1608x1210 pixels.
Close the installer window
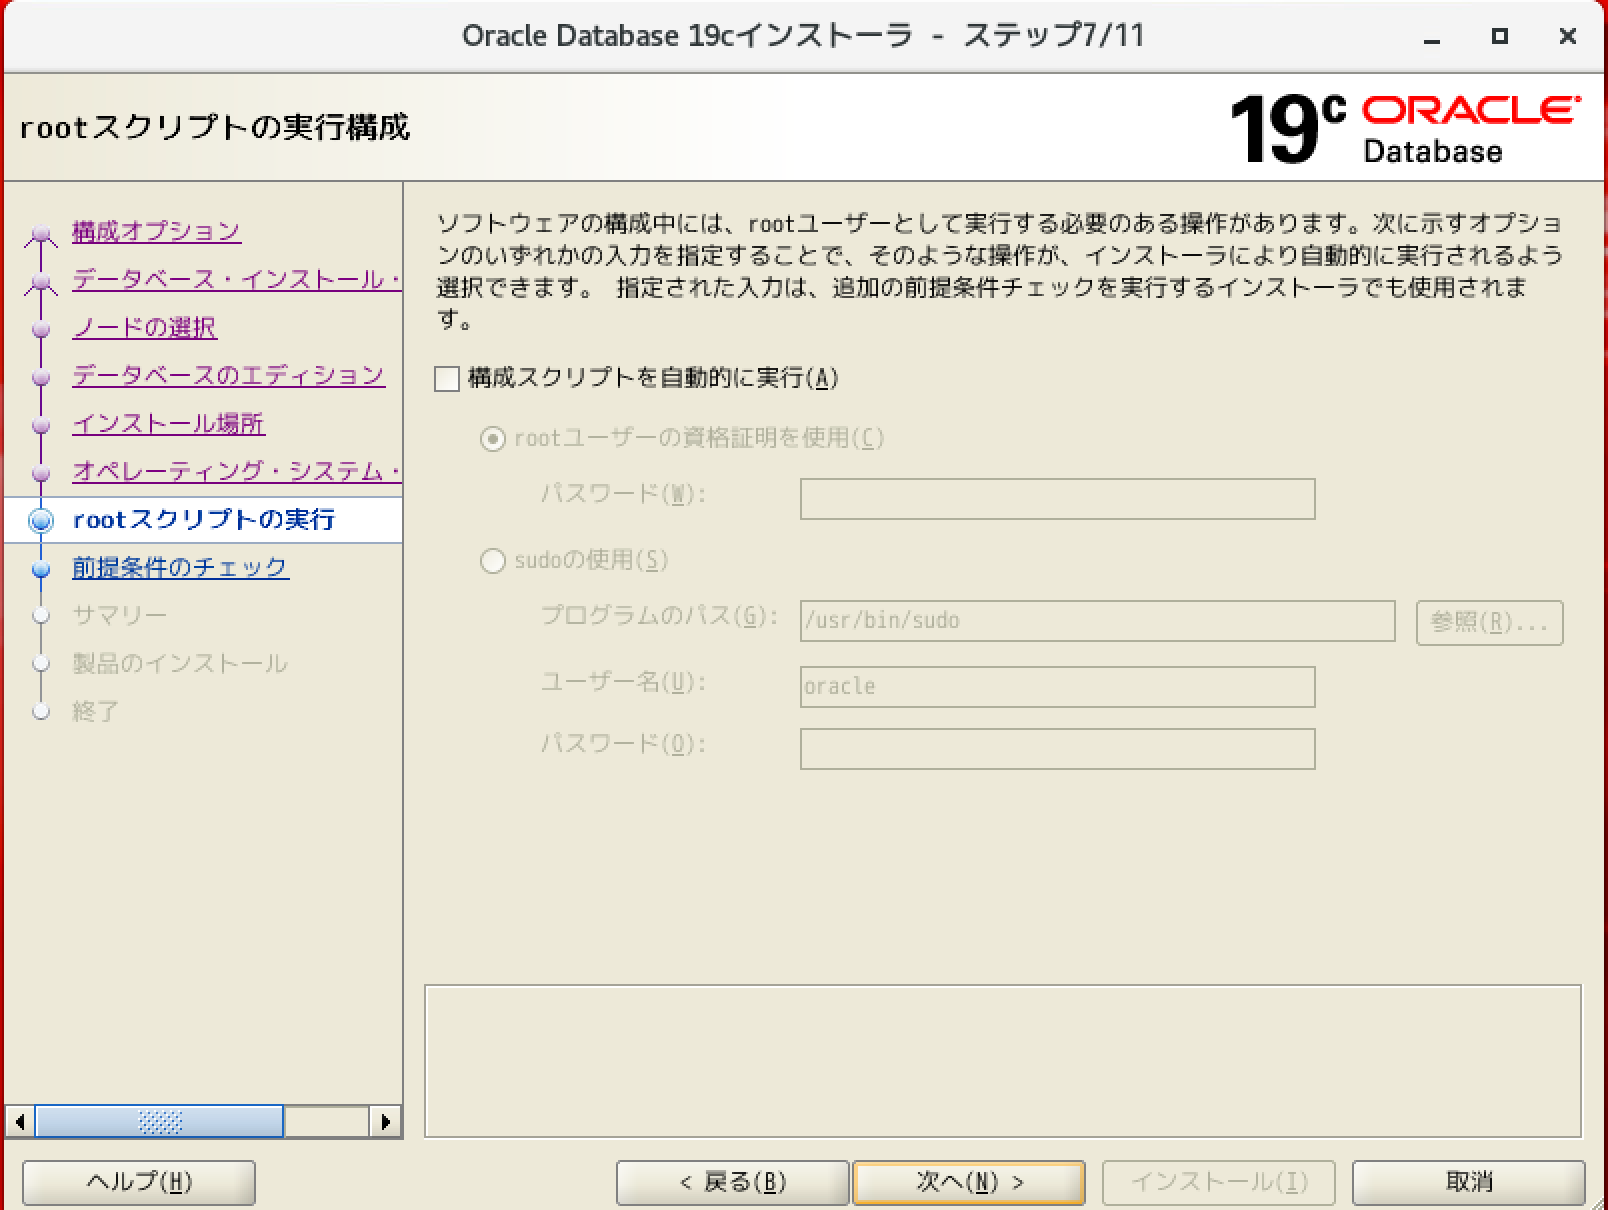1568,36
